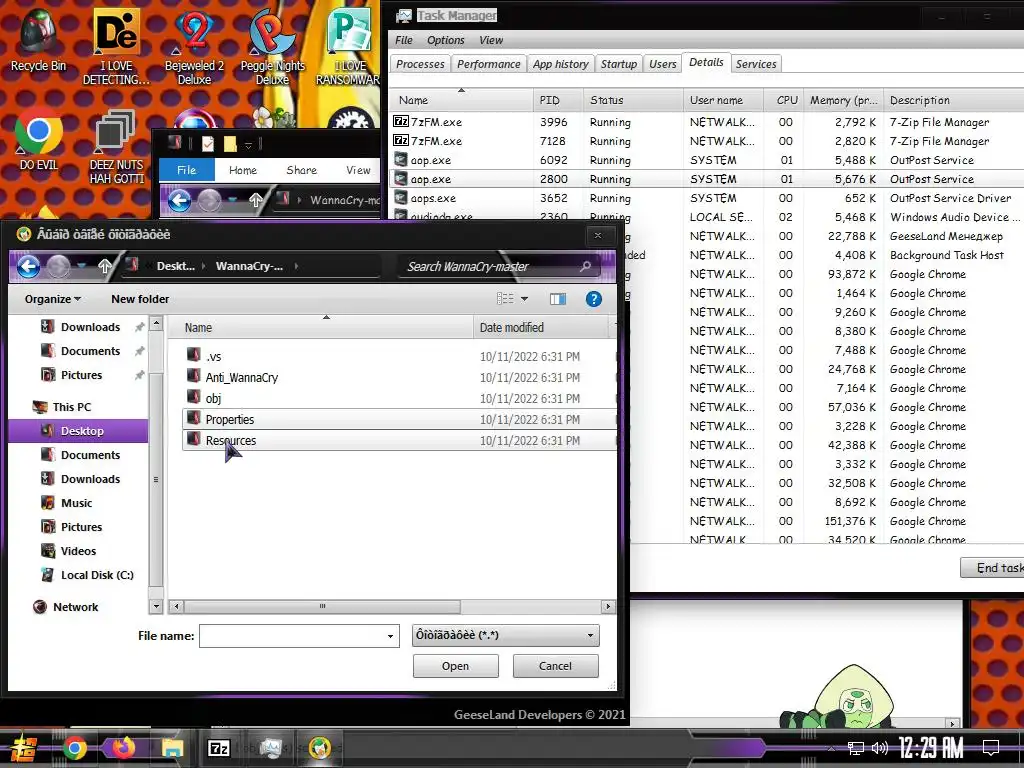Sort Task Manager by Memory column
The height and width of the screenshot is (768, 1024).
[843, 101]
